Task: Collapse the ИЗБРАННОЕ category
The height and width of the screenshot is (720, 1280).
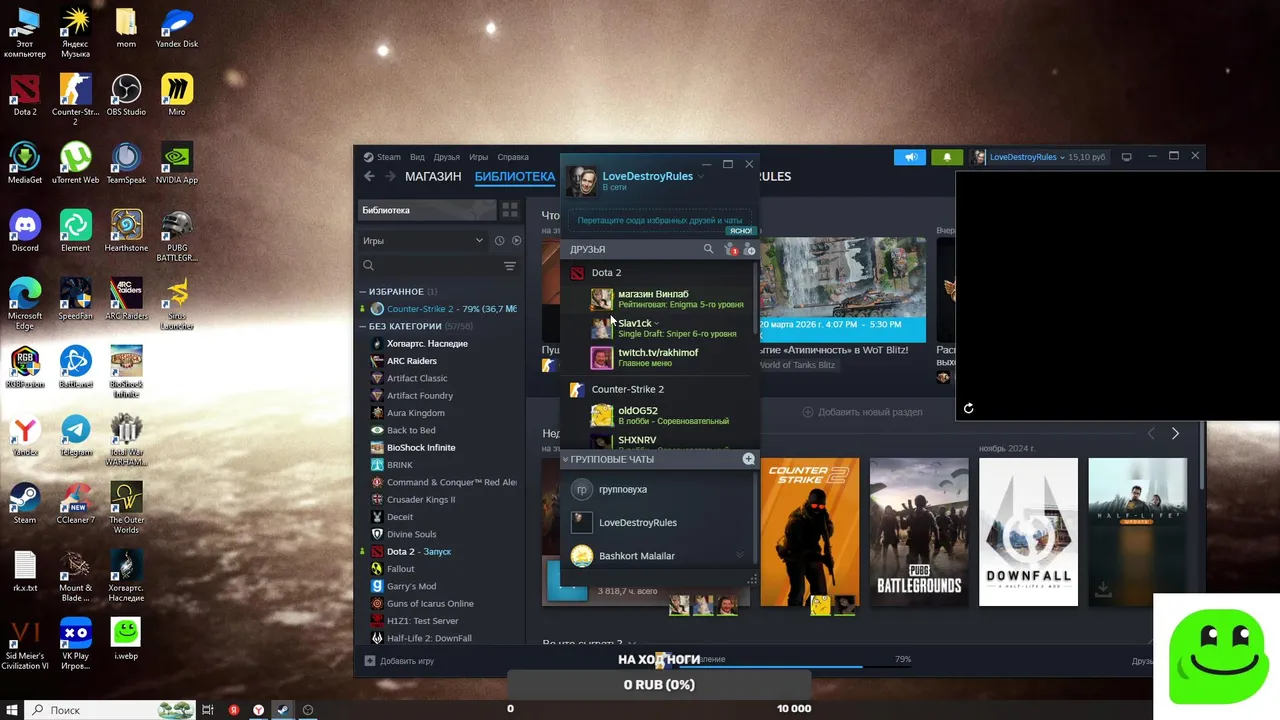Action: pyautogui.click(x=363, y=292)
